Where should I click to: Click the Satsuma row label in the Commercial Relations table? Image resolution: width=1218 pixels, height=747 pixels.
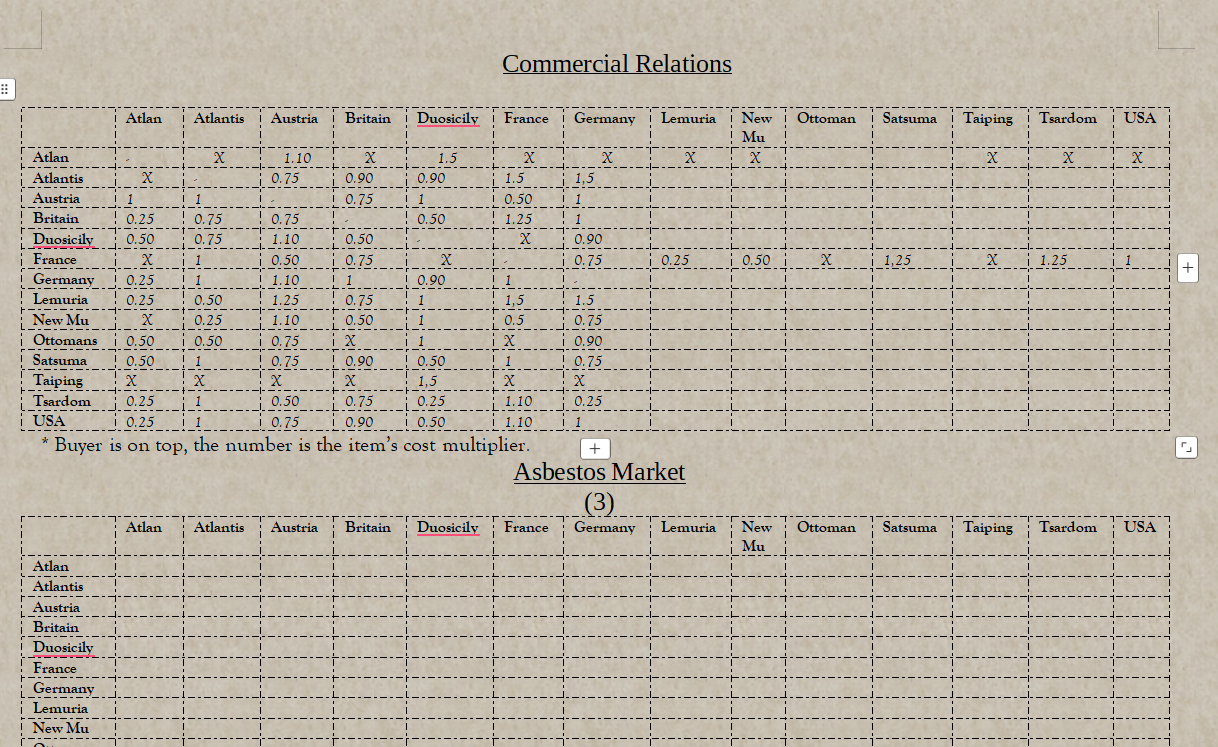point(60,360)
